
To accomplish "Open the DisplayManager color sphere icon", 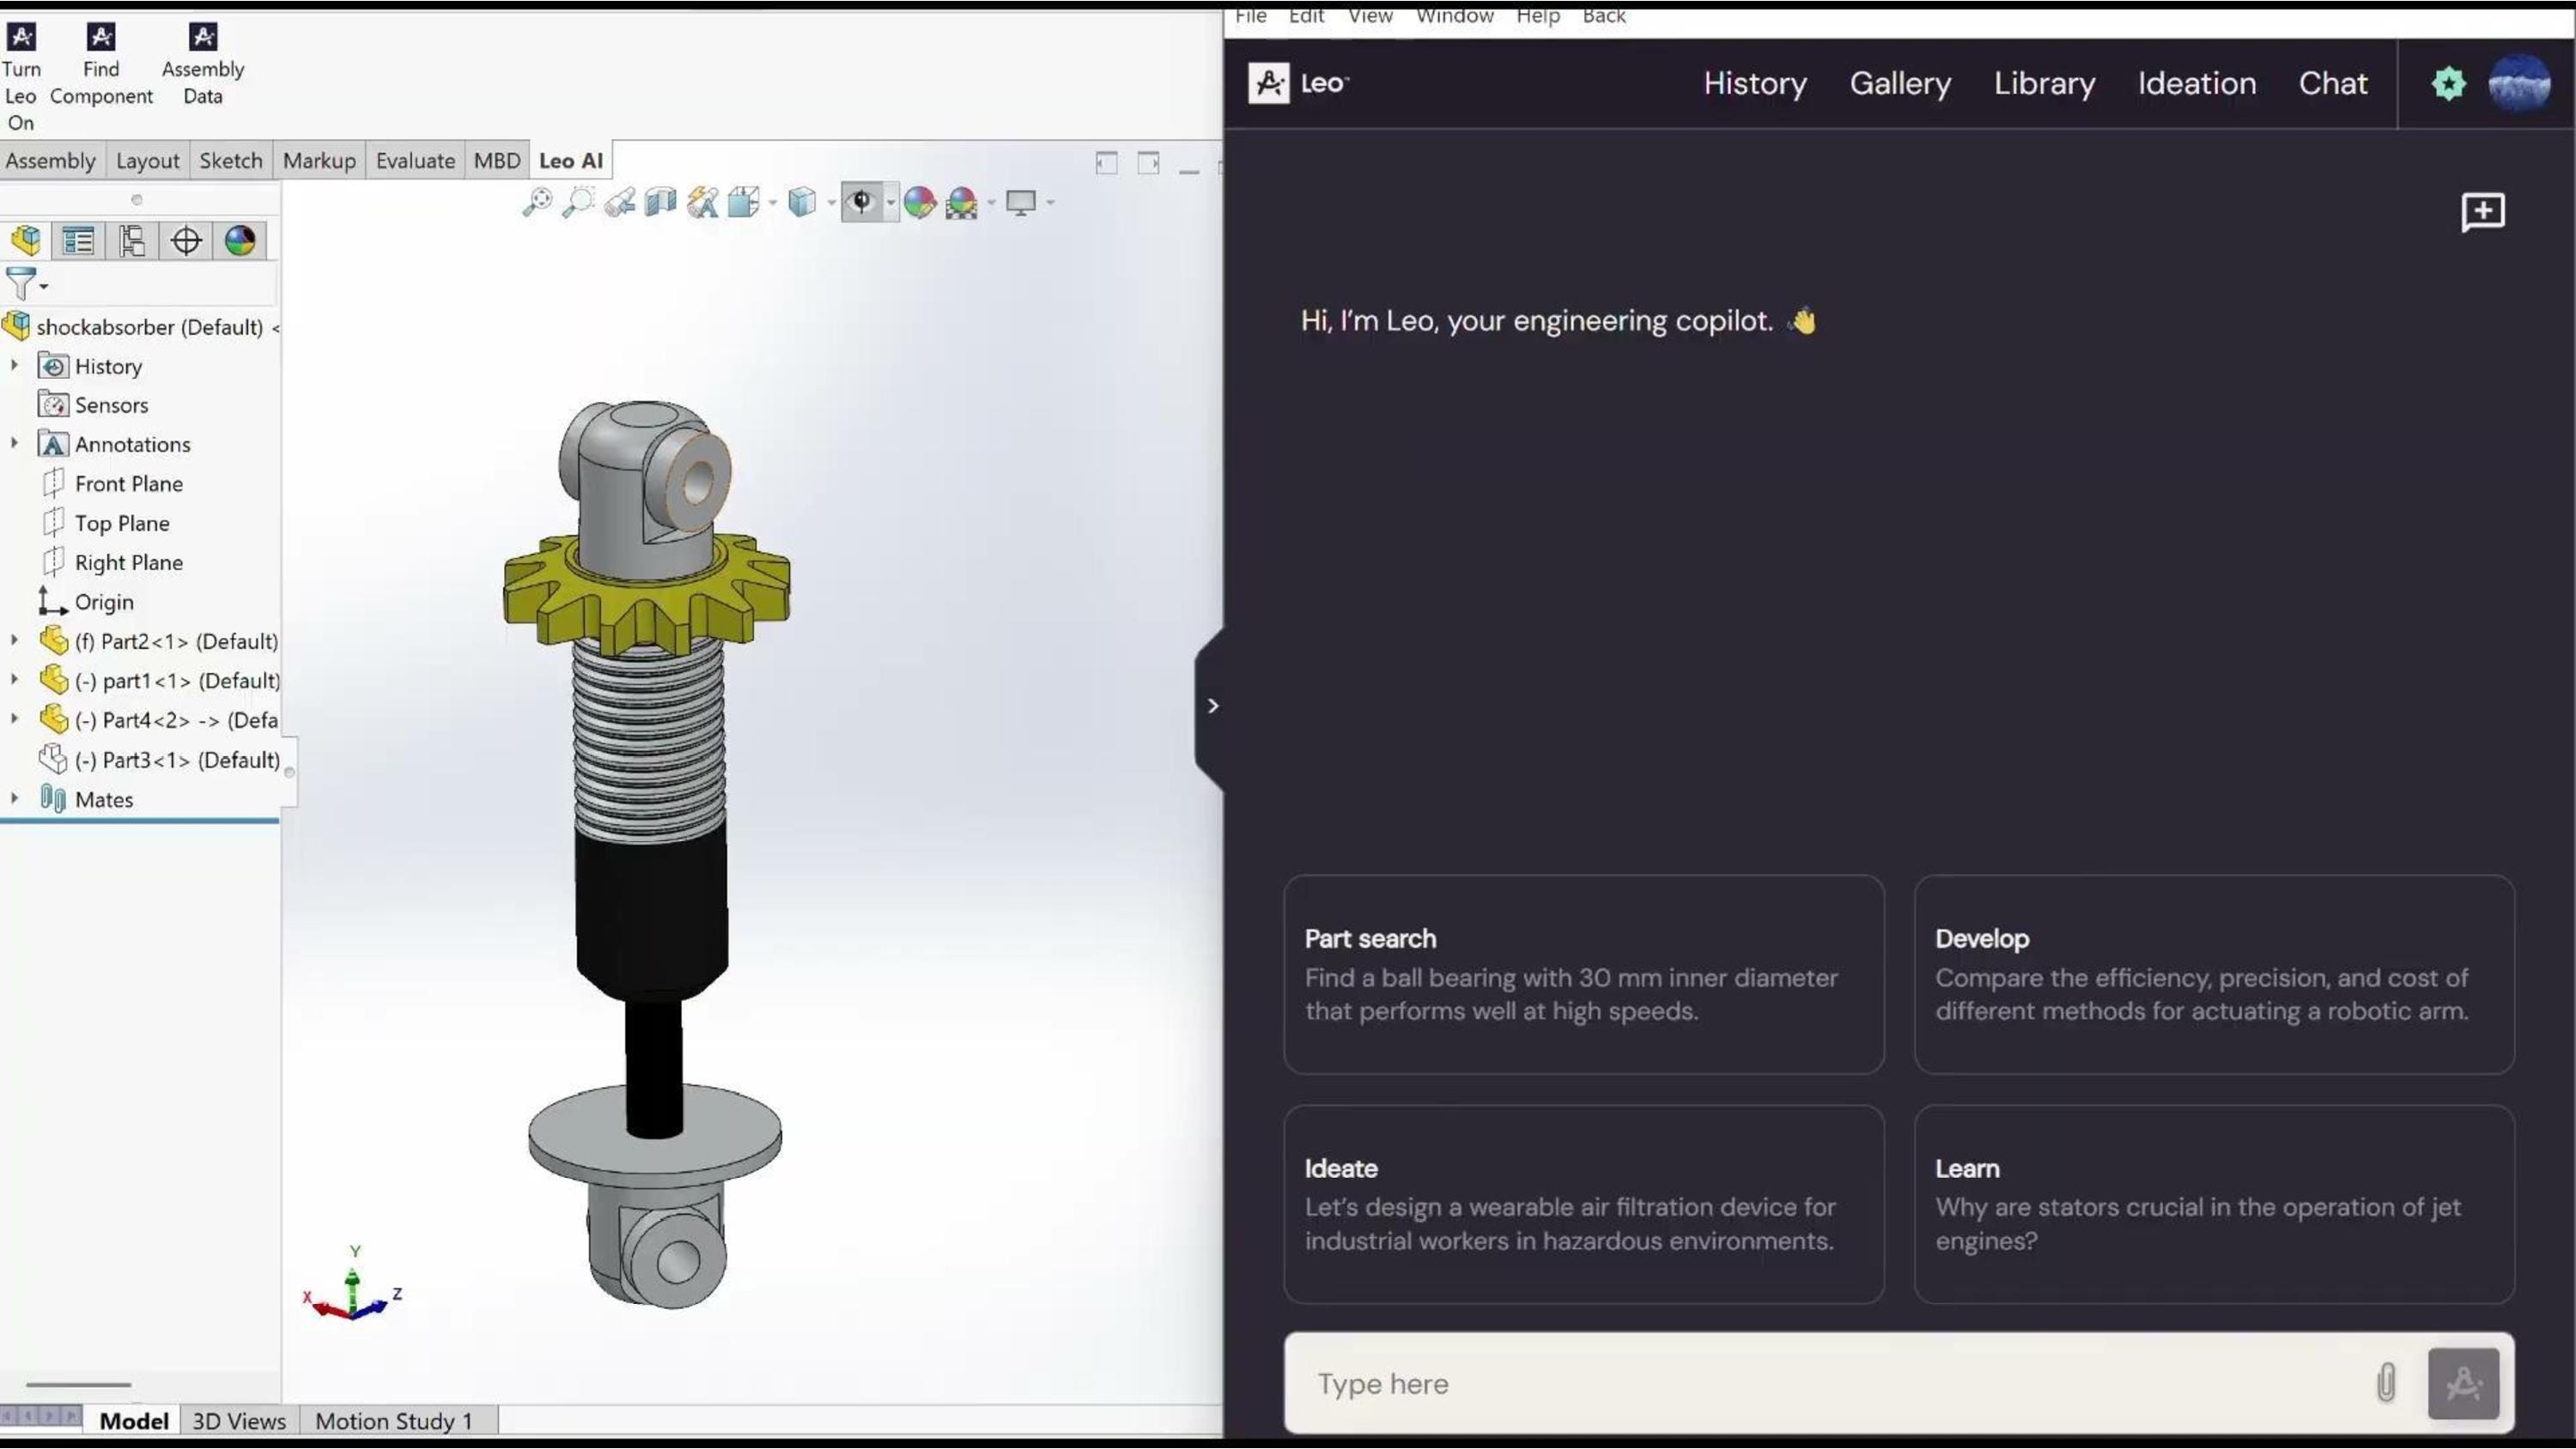I will 240,241.
